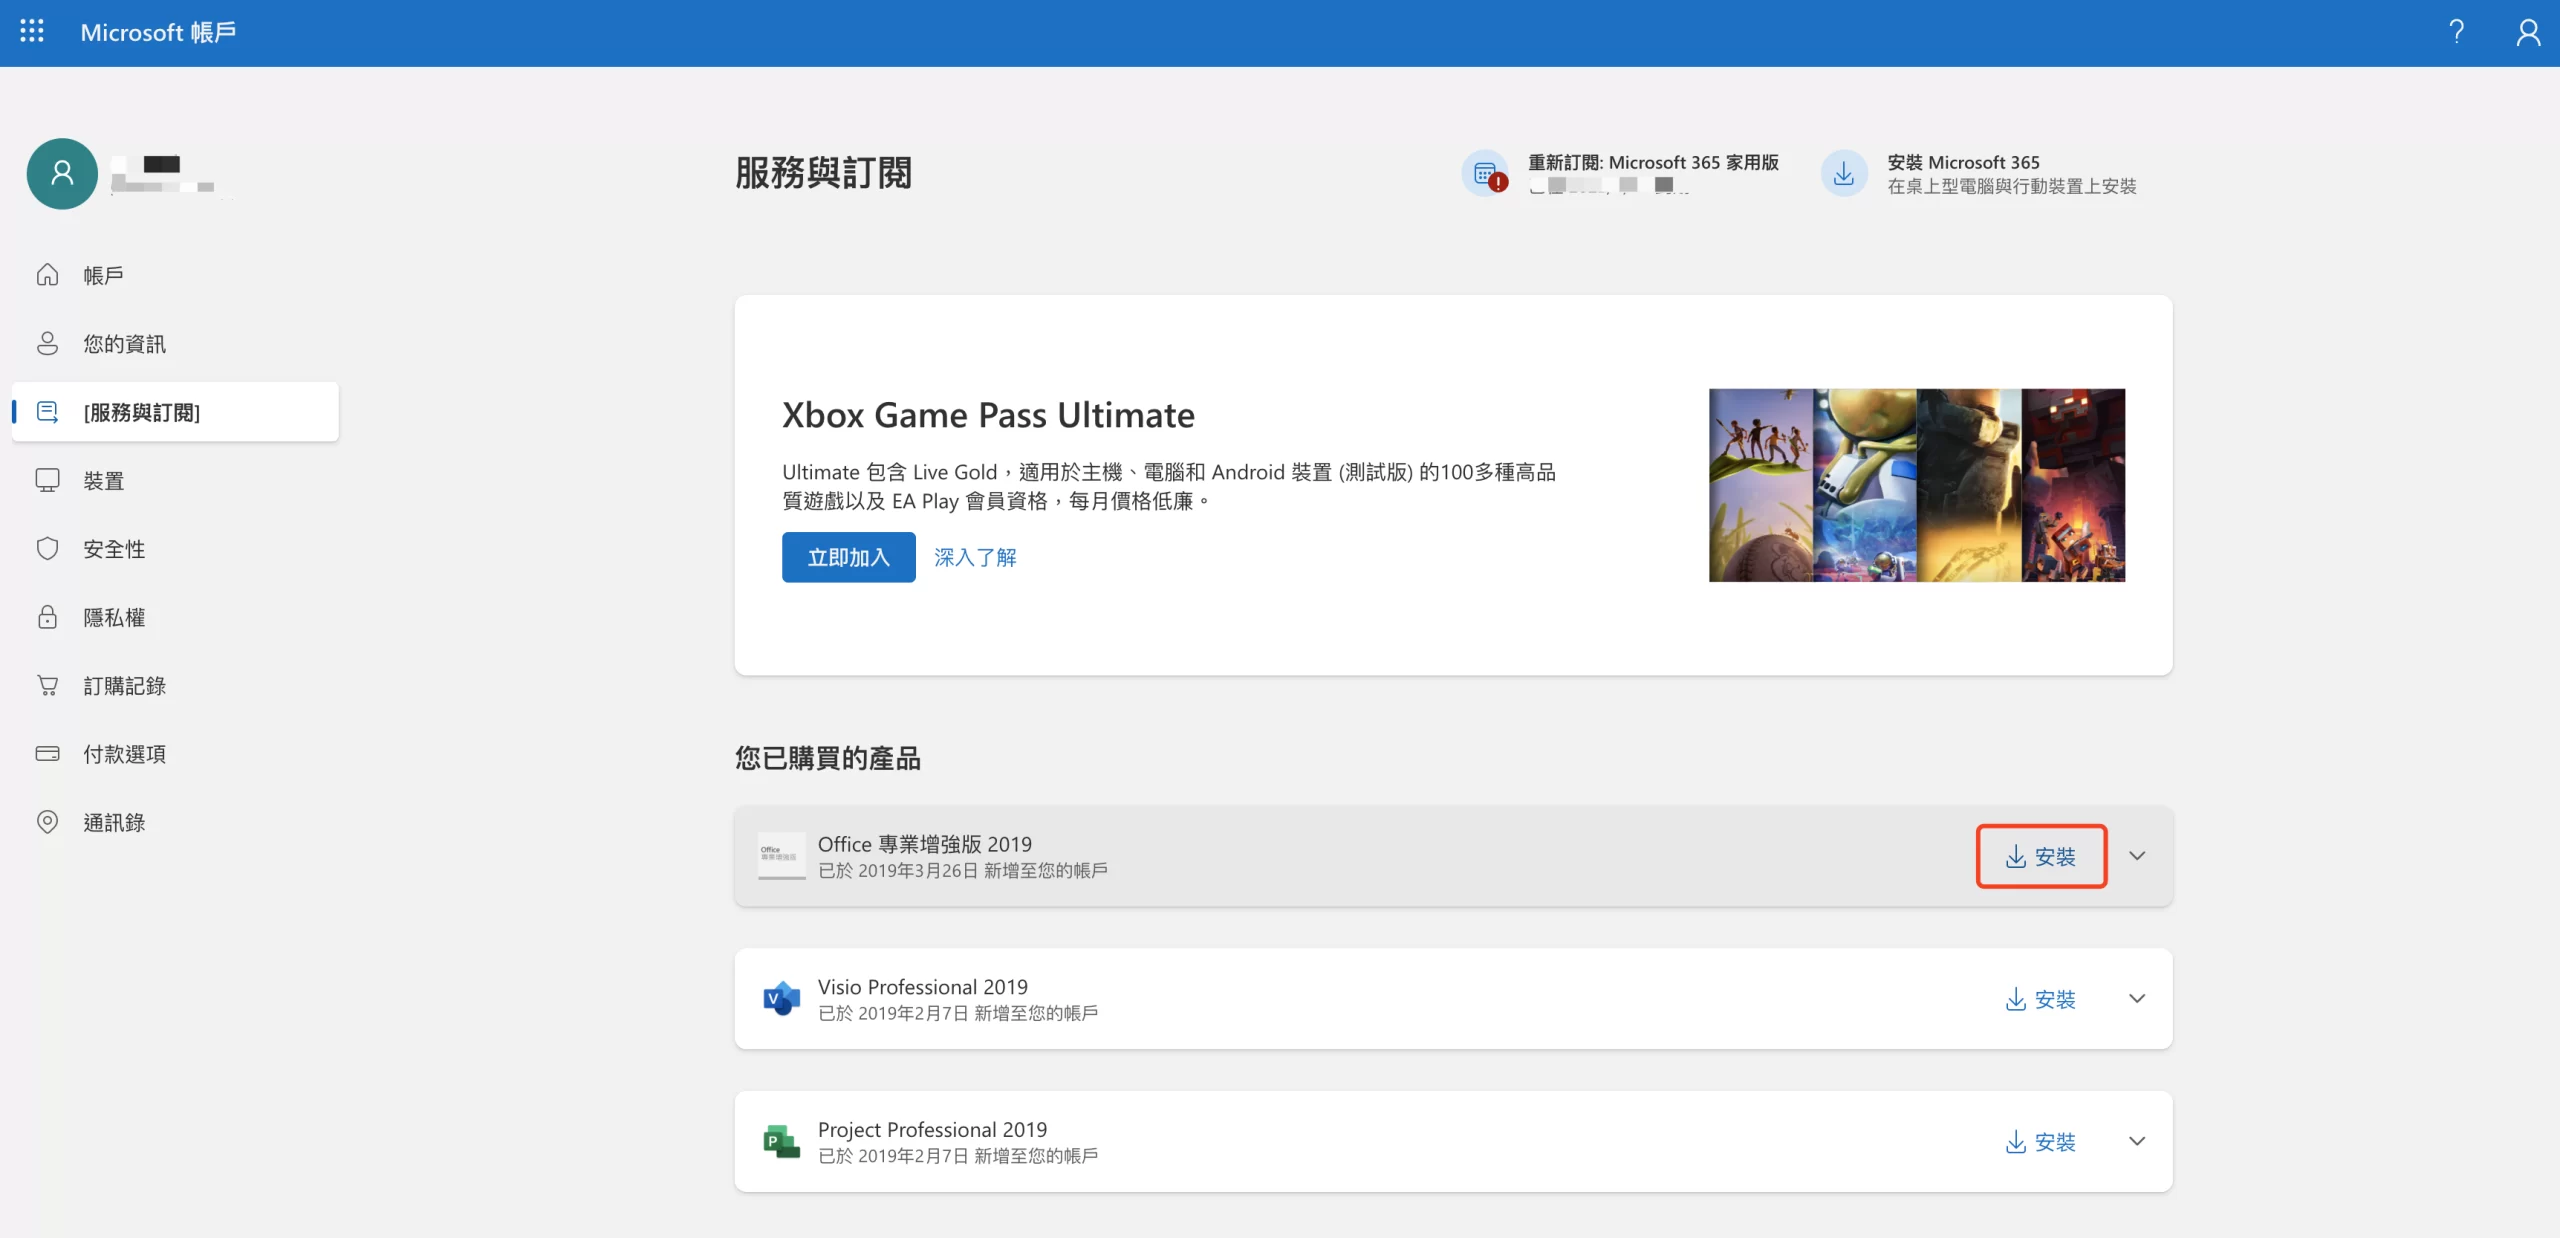The image size is (2560, 1238).
Task: Expand Project Professional 2019 details chevron
Action: (2137, 1141)
